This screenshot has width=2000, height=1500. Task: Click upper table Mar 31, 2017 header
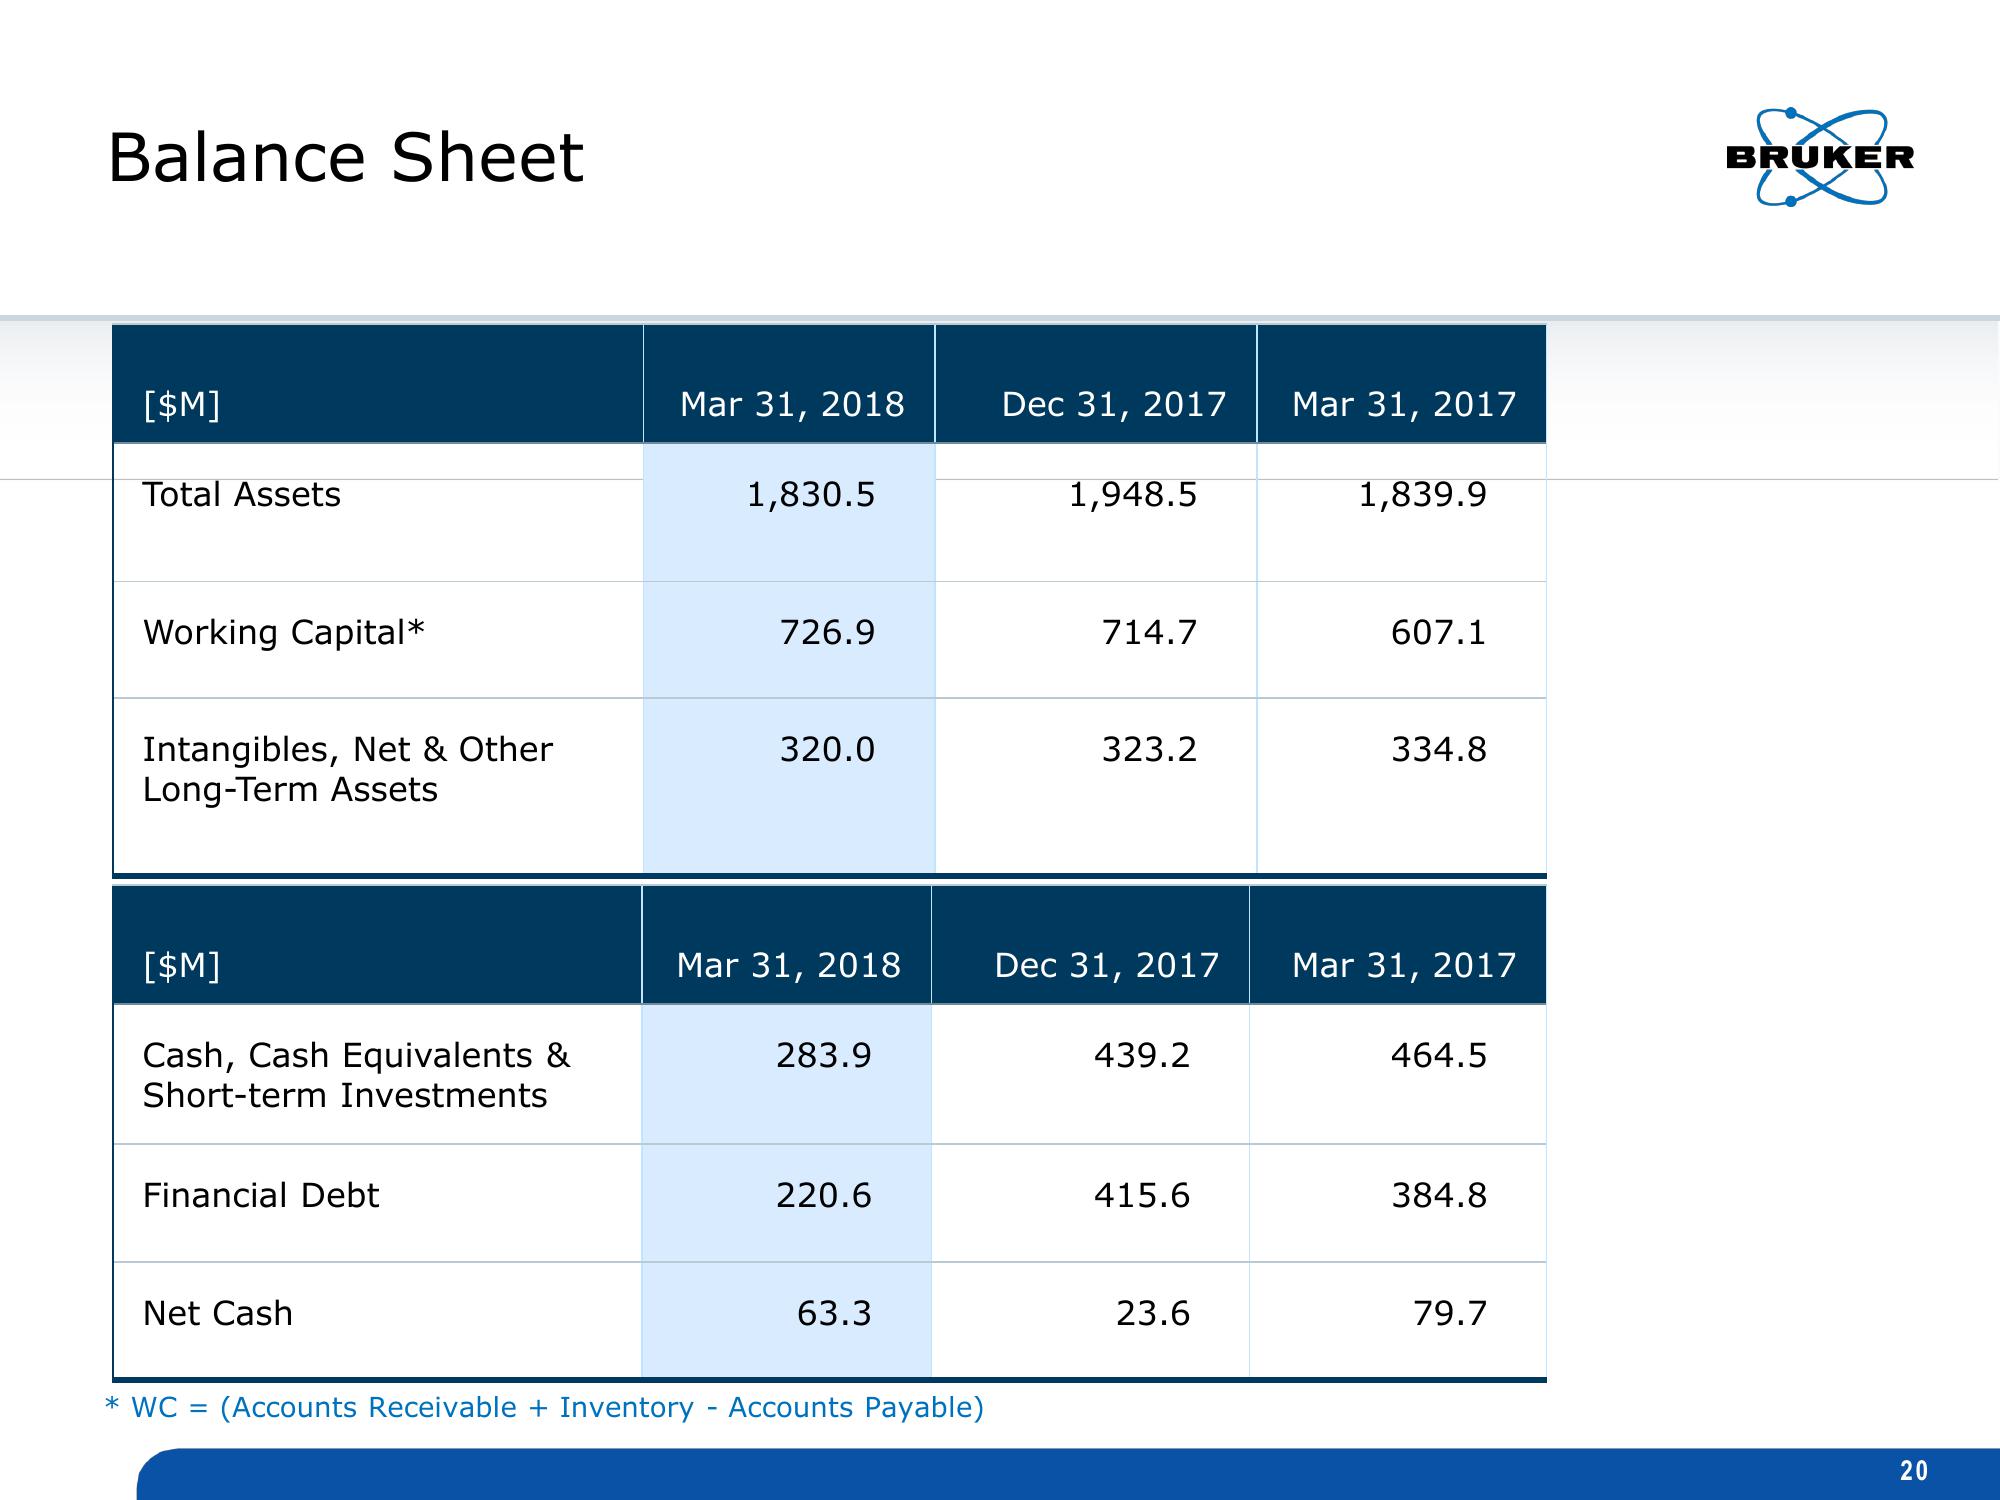1404,405
